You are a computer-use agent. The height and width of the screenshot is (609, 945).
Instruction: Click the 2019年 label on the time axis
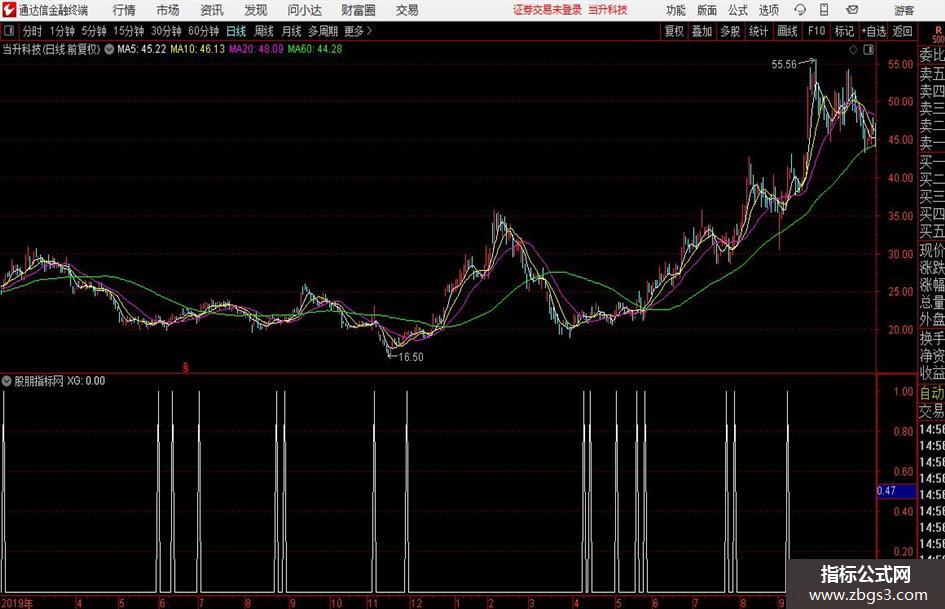(17, 603)
